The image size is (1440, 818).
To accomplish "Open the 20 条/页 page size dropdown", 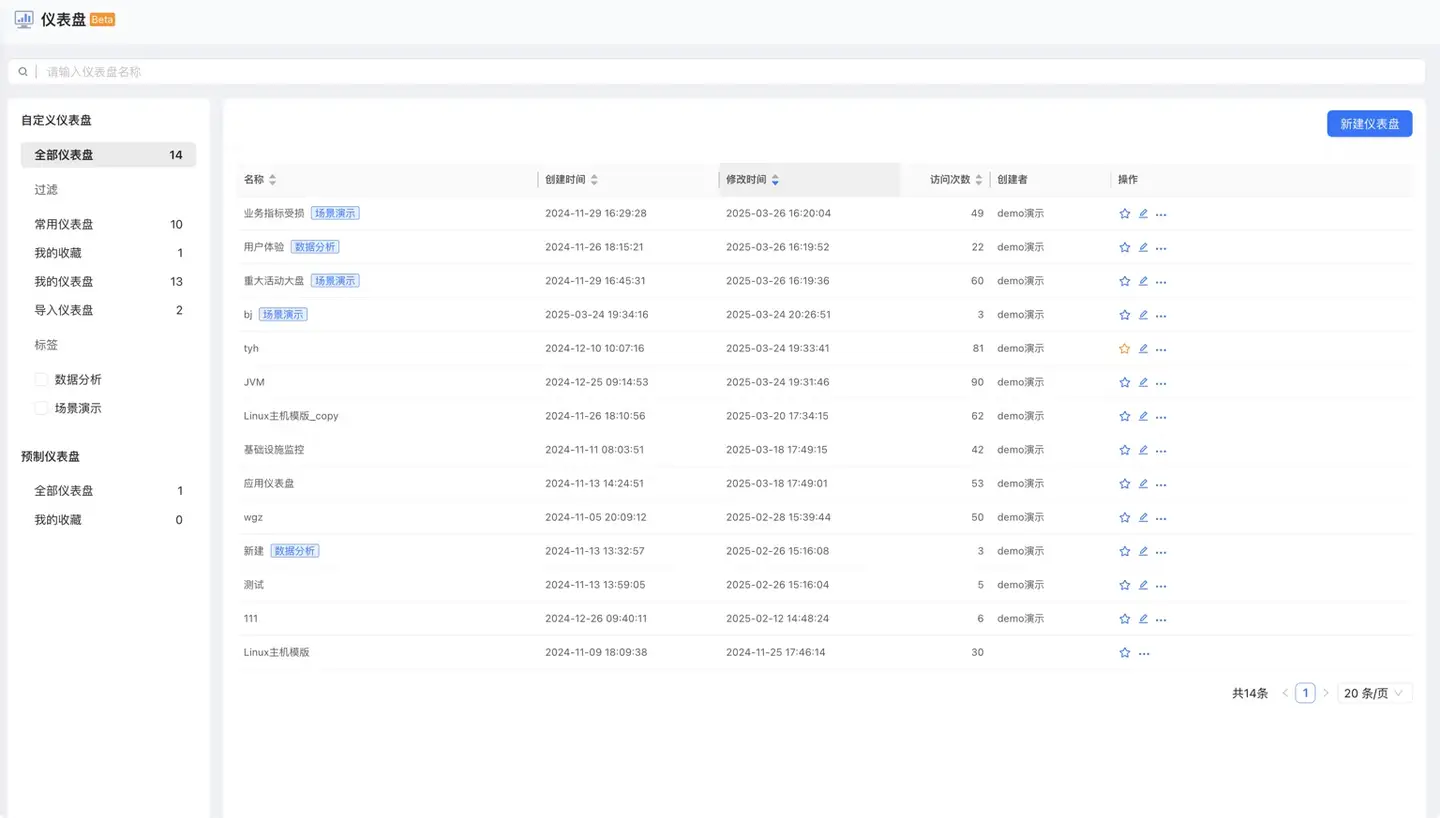I will coord(1374,693).
